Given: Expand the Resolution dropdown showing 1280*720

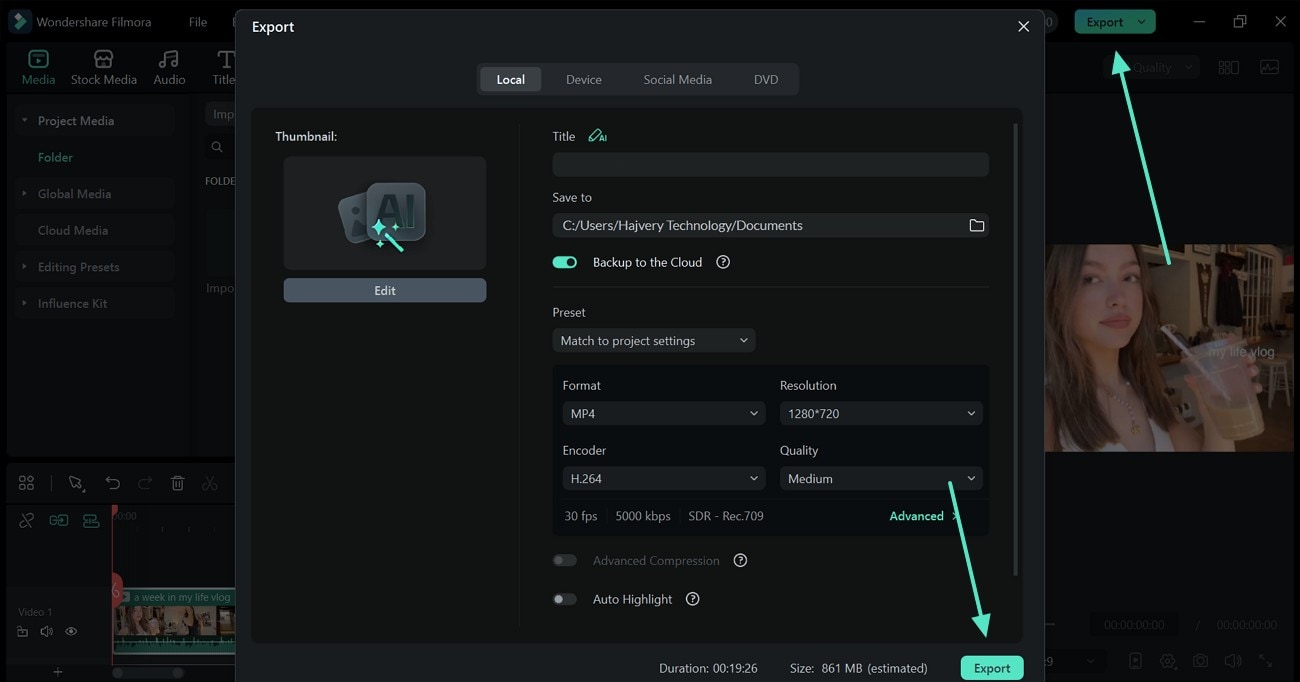Looking at the screenshot, I should (880, 414).
